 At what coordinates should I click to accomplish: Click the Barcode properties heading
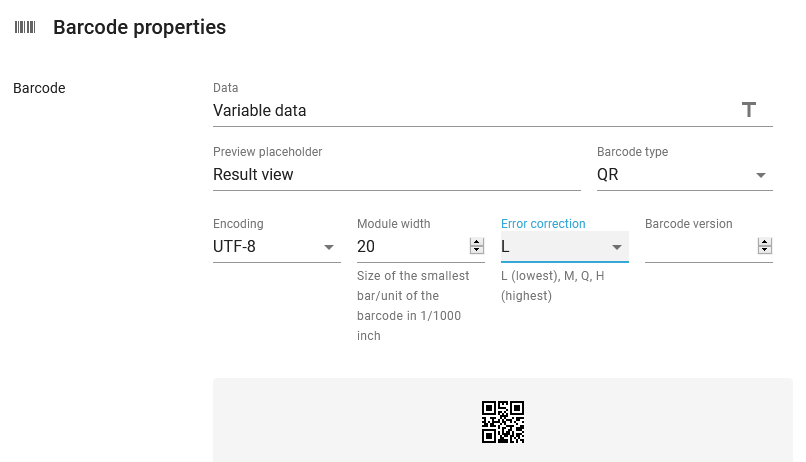pyautogui.click(x=139, y=27)
